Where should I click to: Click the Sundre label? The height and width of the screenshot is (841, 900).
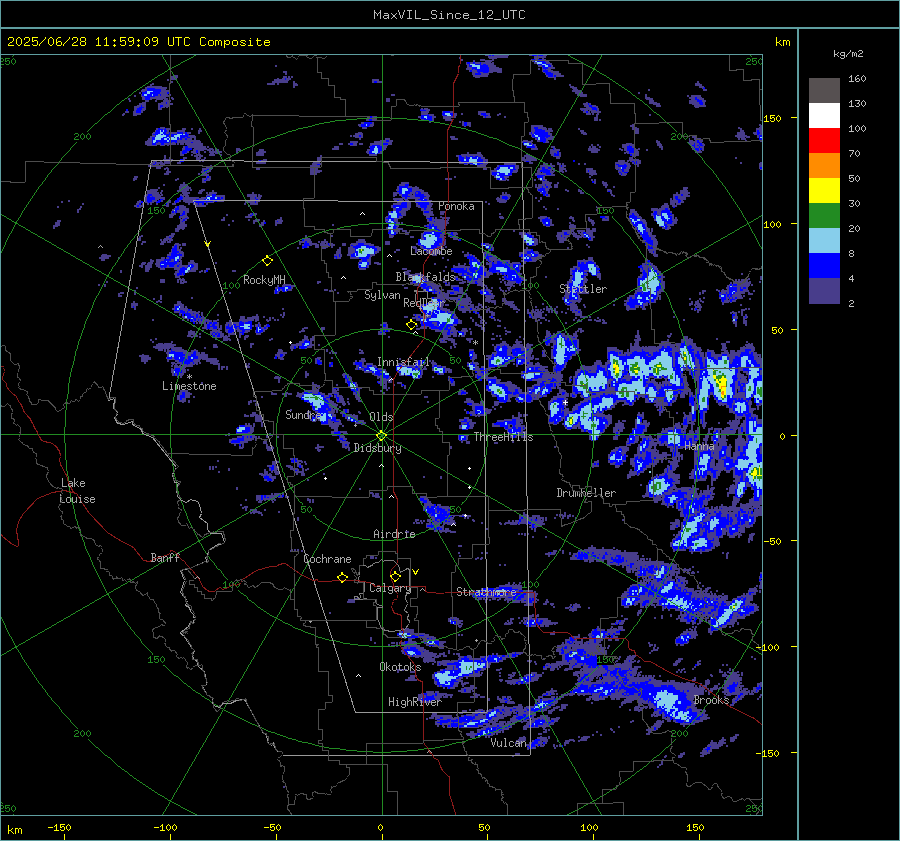(304, 414)
